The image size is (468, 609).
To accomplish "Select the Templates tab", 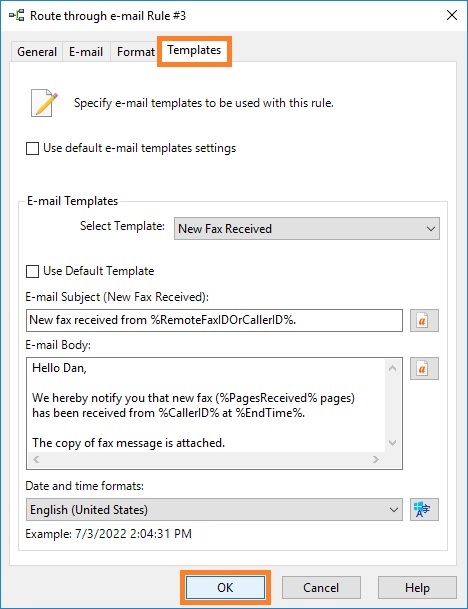I will [194, 50].
